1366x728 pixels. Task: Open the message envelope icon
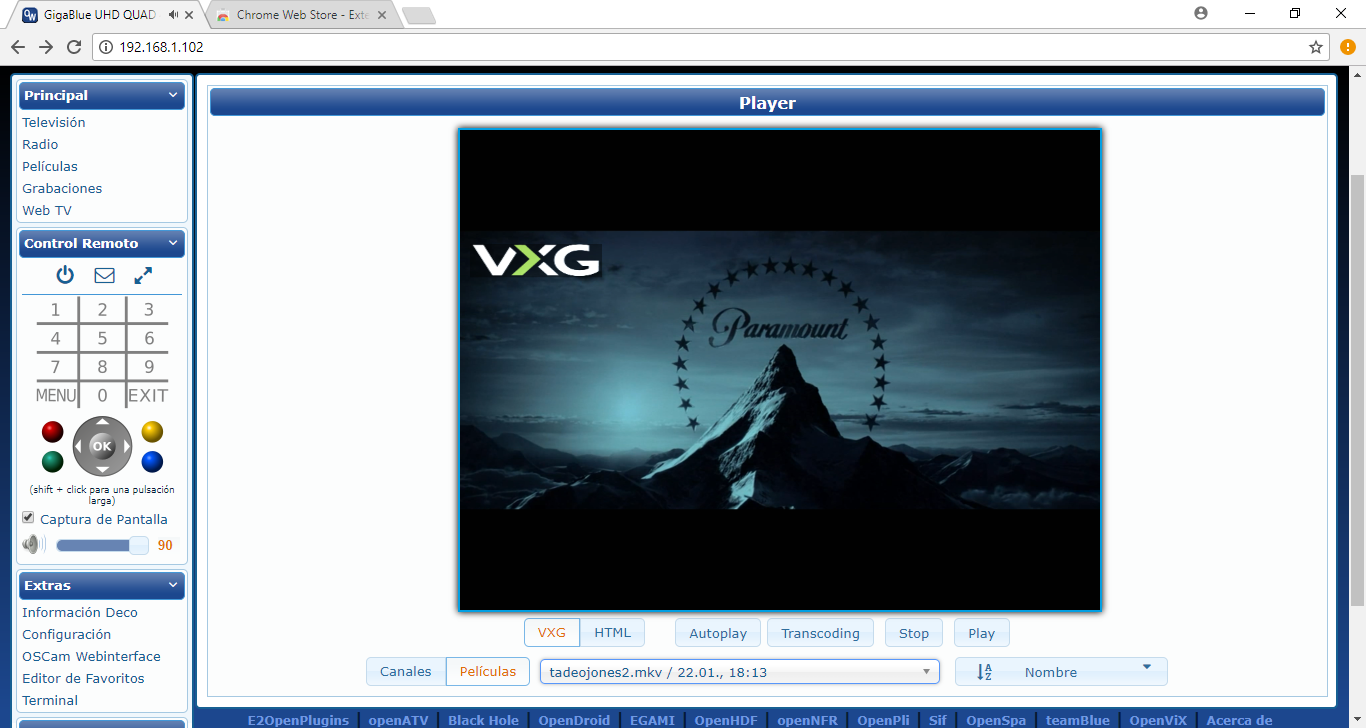pyautogui.click(x=104, y=275)
